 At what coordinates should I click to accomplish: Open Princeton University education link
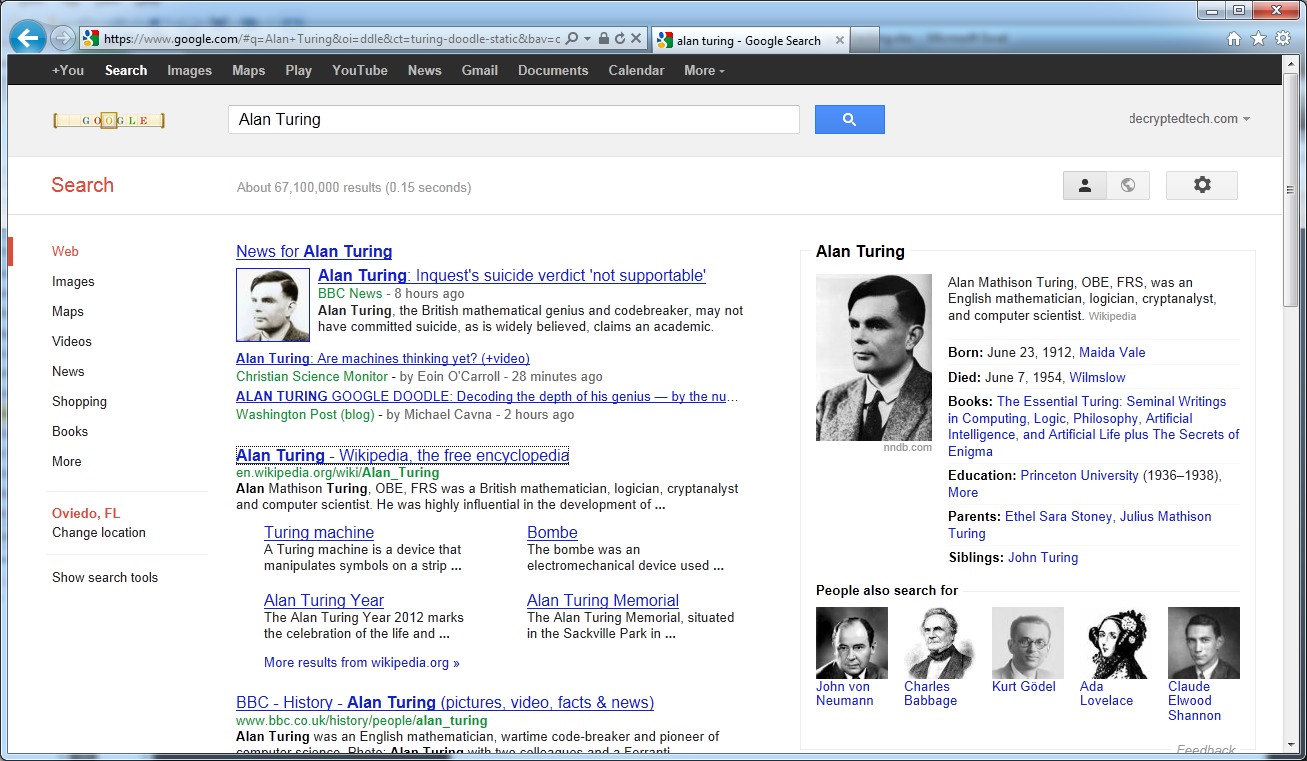1080,475
